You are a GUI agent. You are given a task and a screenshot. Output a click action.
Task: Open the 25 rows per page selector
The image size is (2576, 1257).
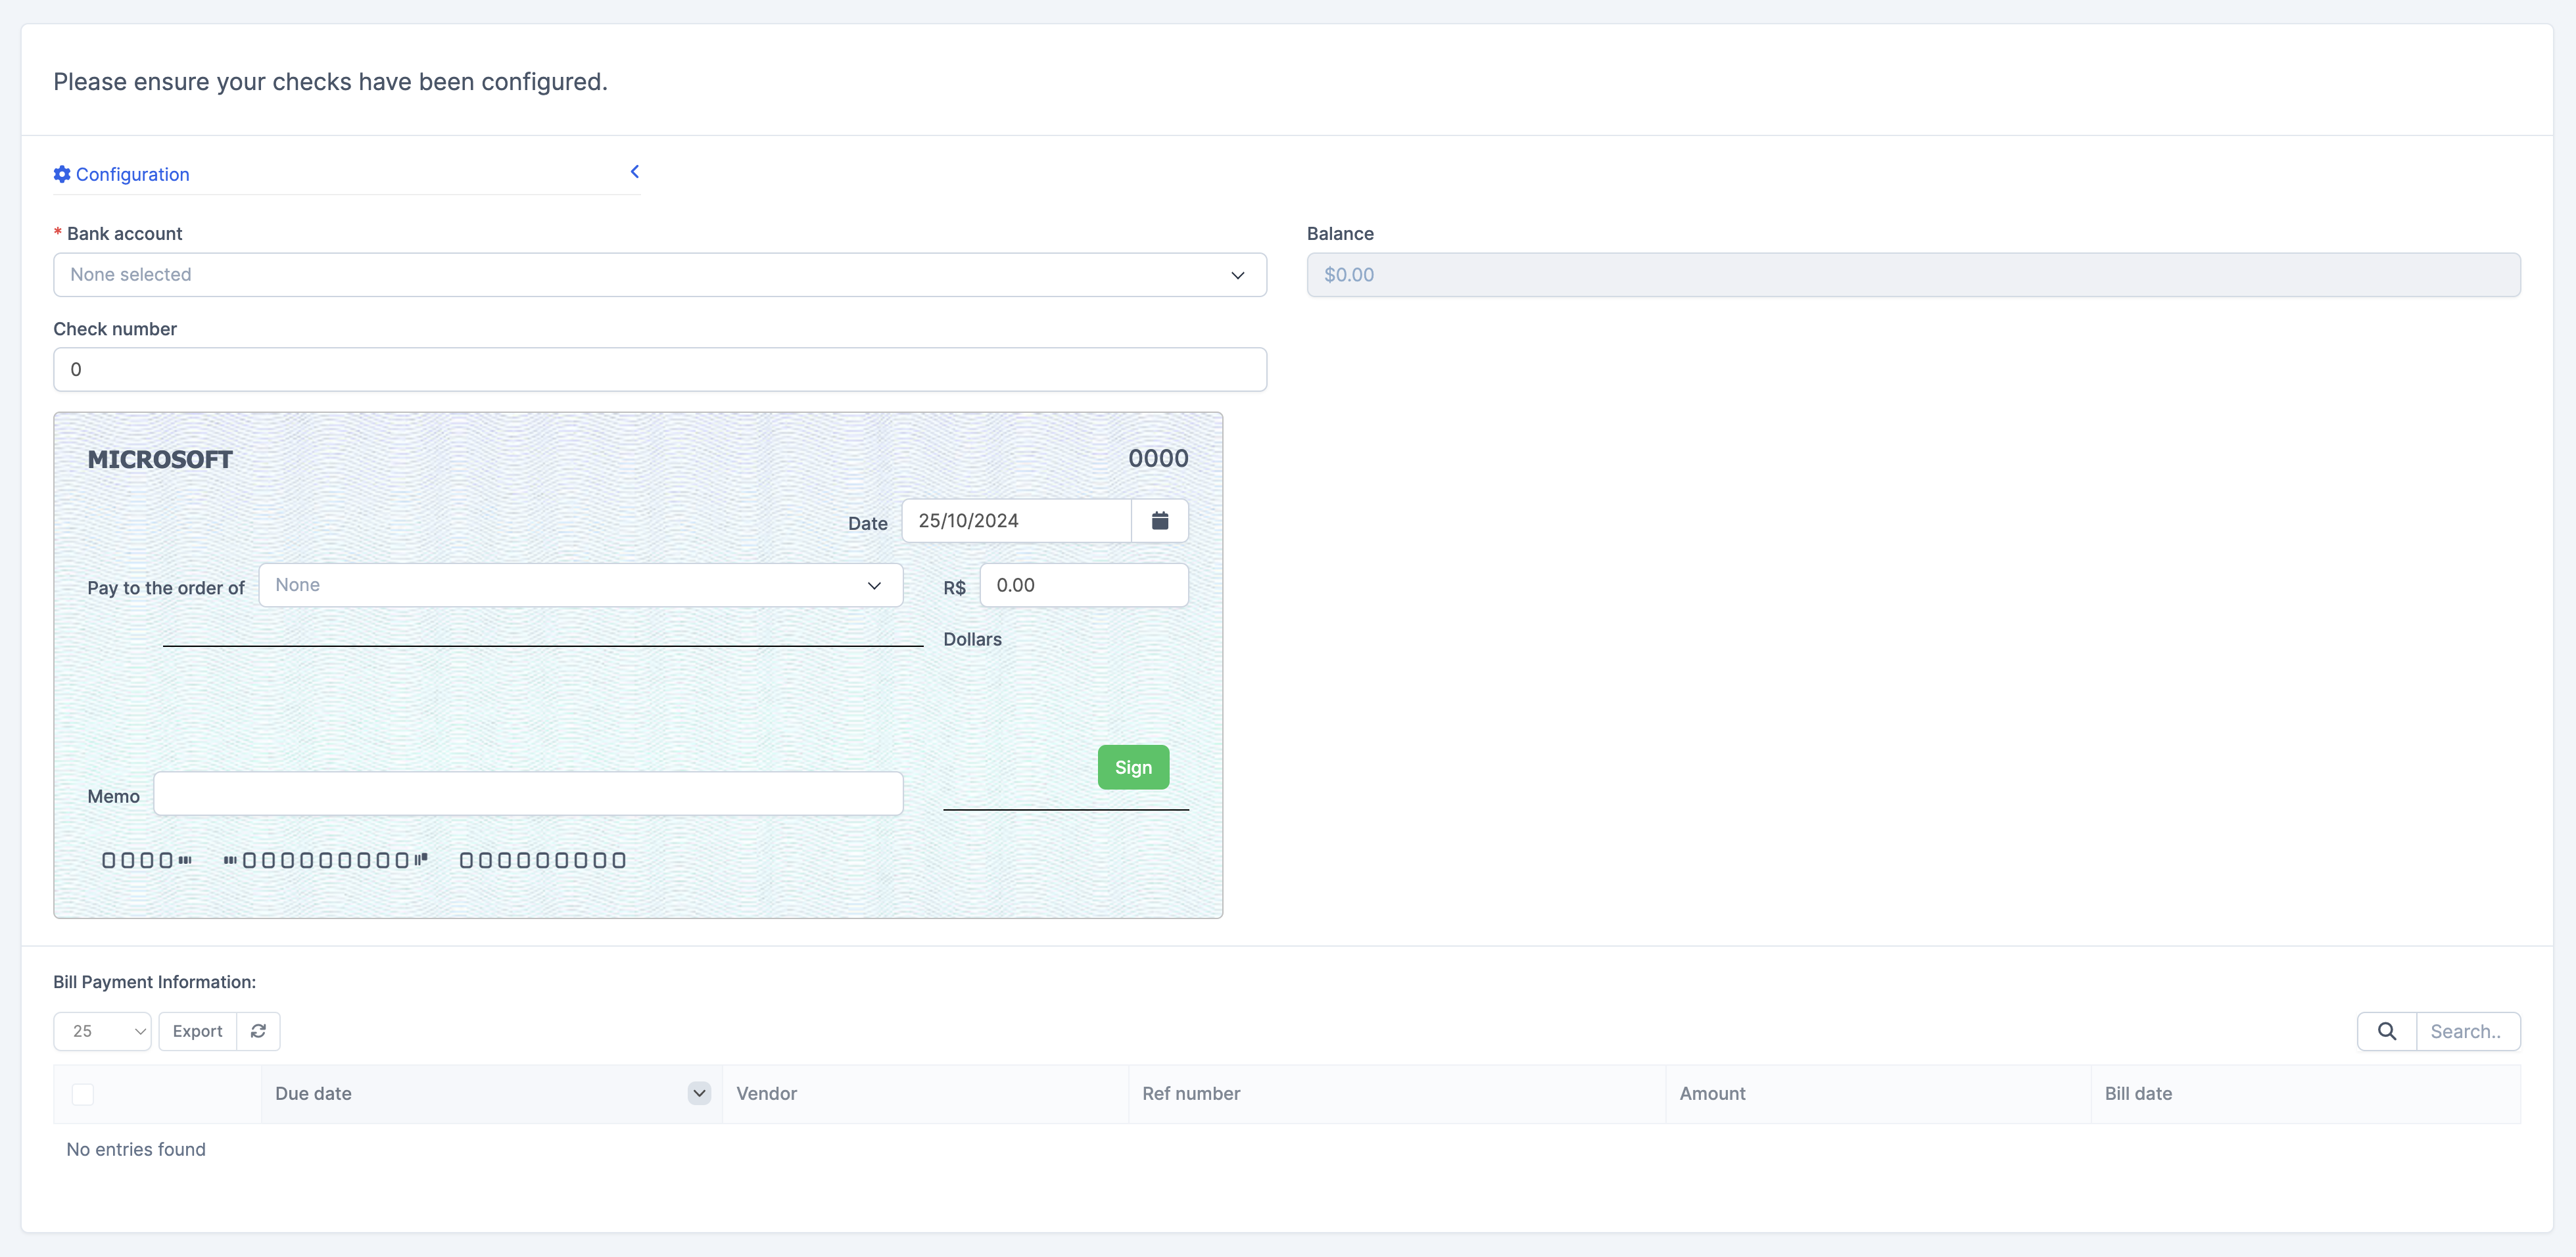coord(102,1031)
